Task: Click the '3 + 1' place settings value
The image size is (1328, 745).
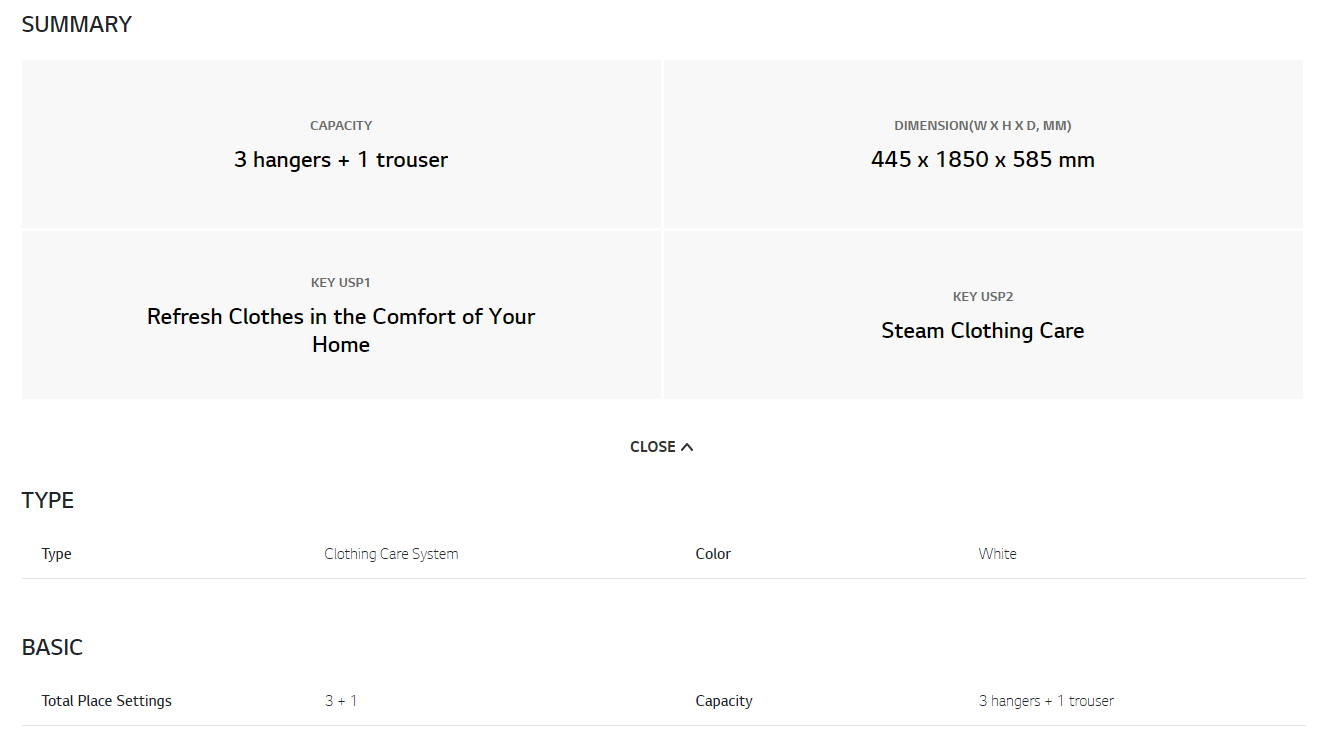Action: [x=341, y=701]
